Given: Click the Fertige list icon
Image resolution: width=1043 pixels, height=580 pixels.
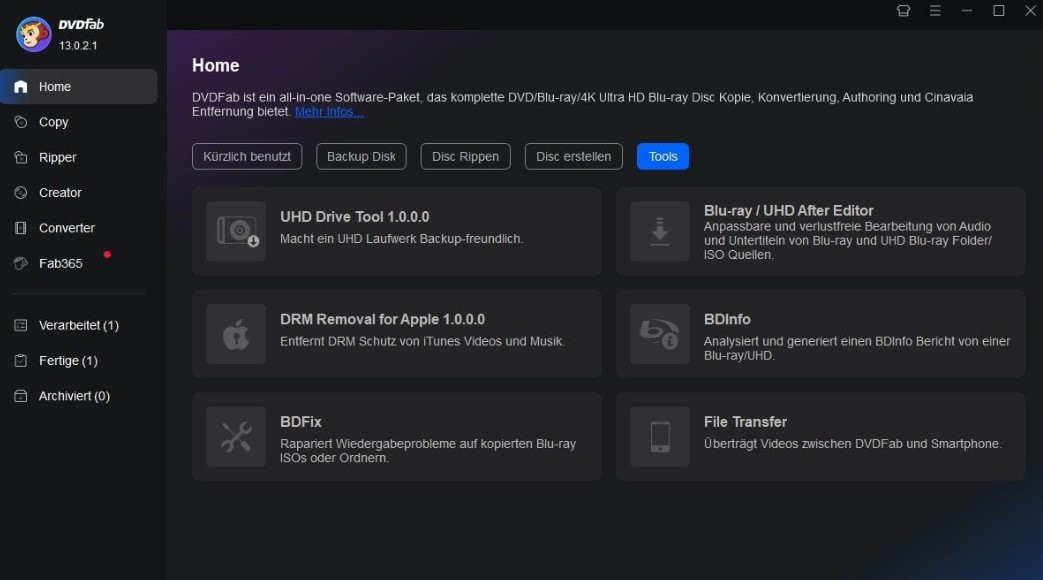Looking at the screenshot, I should pyautogui.click(x=21, y=361).
